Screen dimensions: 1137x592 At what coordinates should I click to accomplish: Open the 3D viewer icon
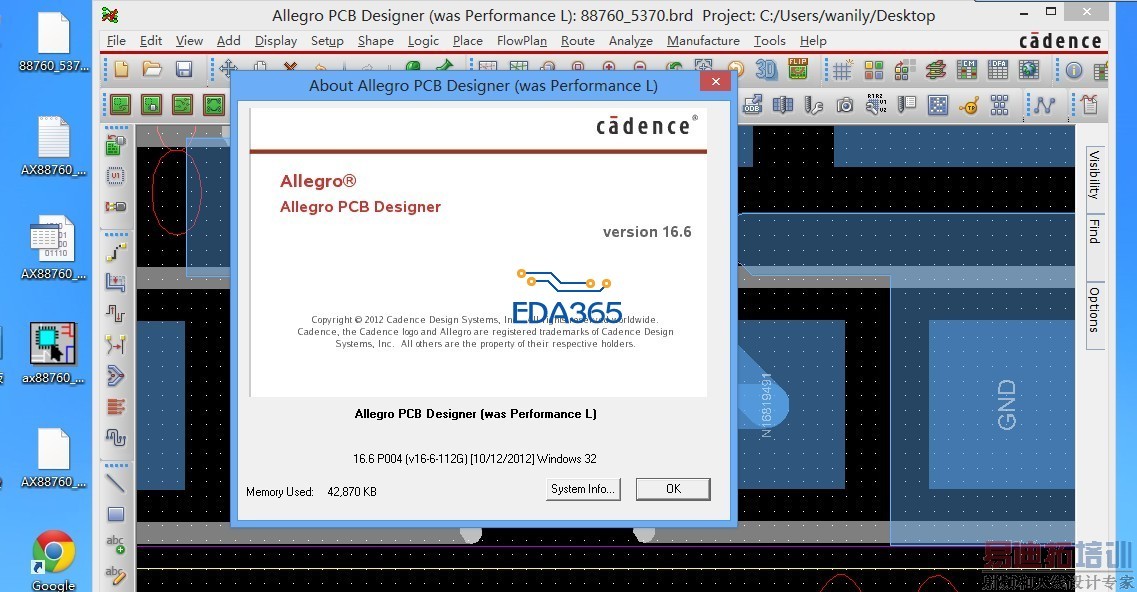pos(766,69)
